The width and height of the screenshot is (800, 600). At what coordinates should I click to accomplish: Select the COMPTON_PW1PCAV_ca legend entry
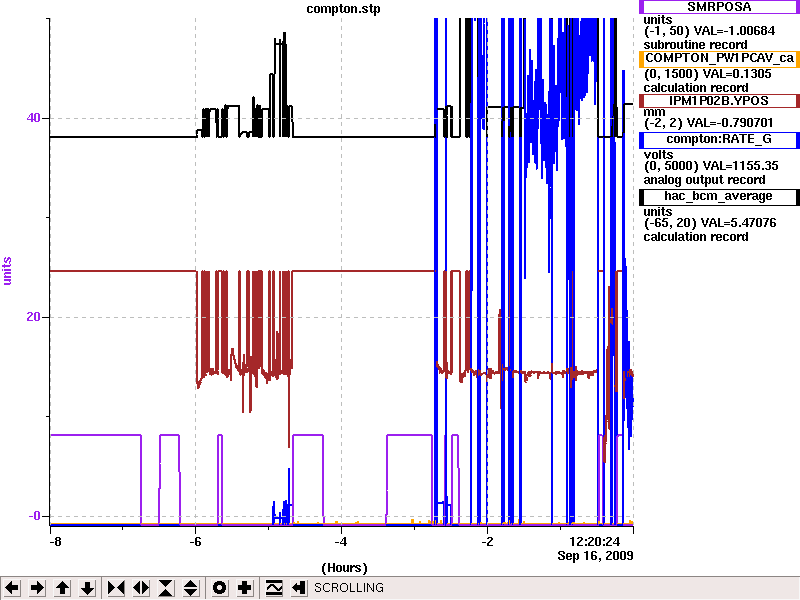(x=719, y=59)
